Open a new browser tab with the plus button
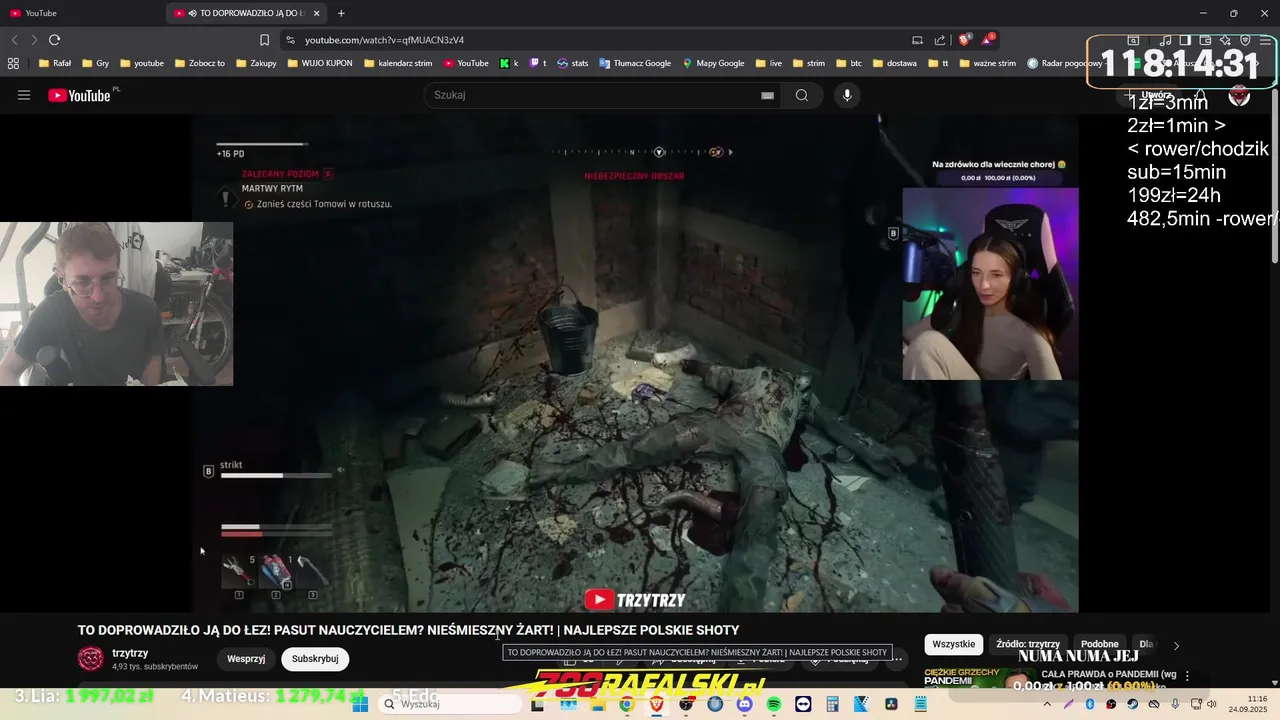Screen dimensions: 1280x720 341,13
